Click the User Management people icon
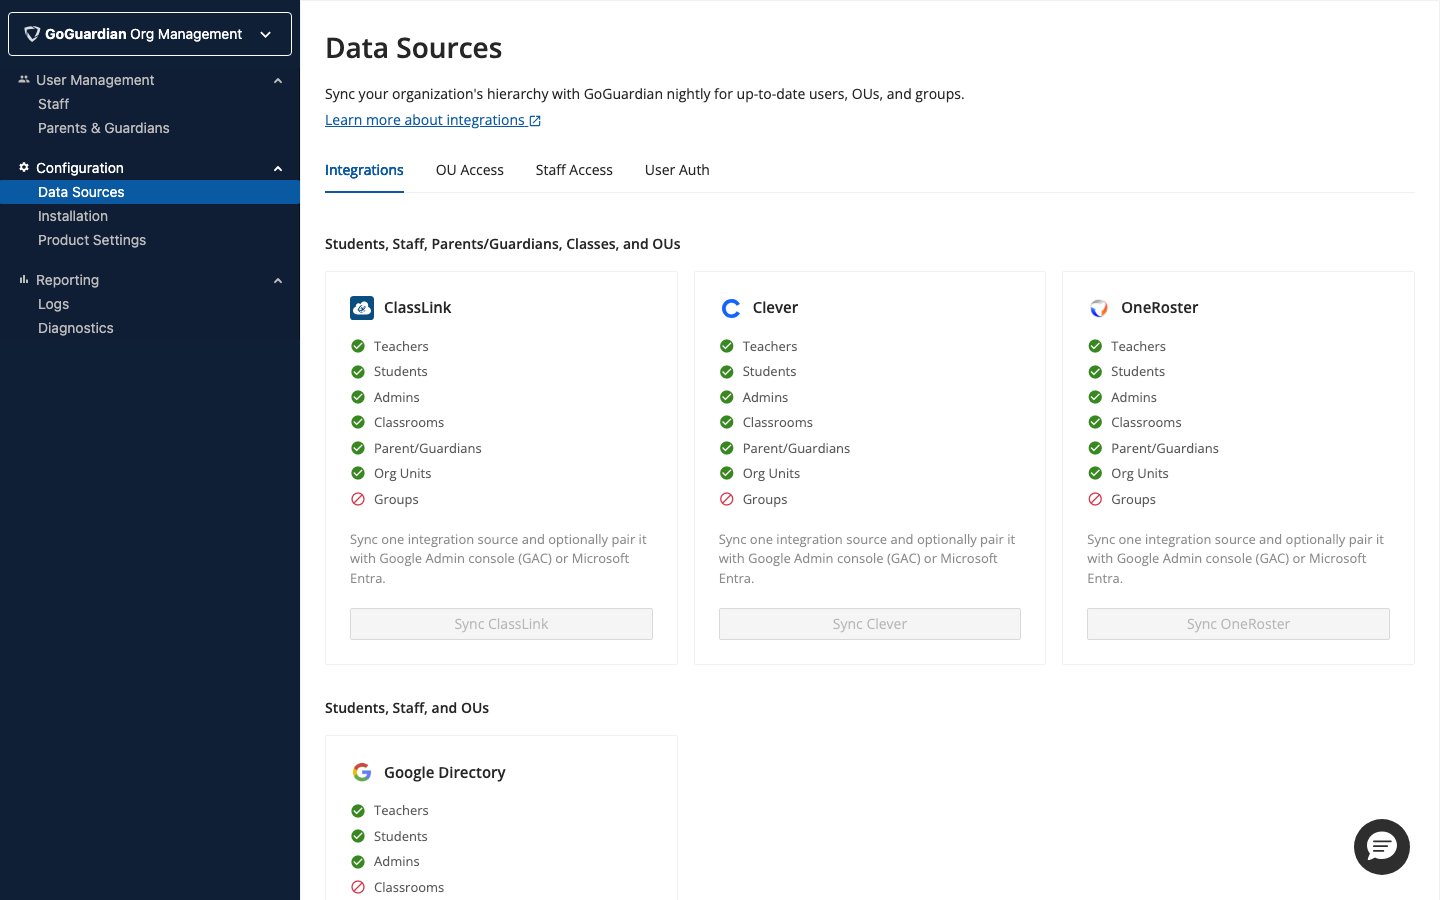Viewport: 1440px width, 900px height. (x=24, y=79)
